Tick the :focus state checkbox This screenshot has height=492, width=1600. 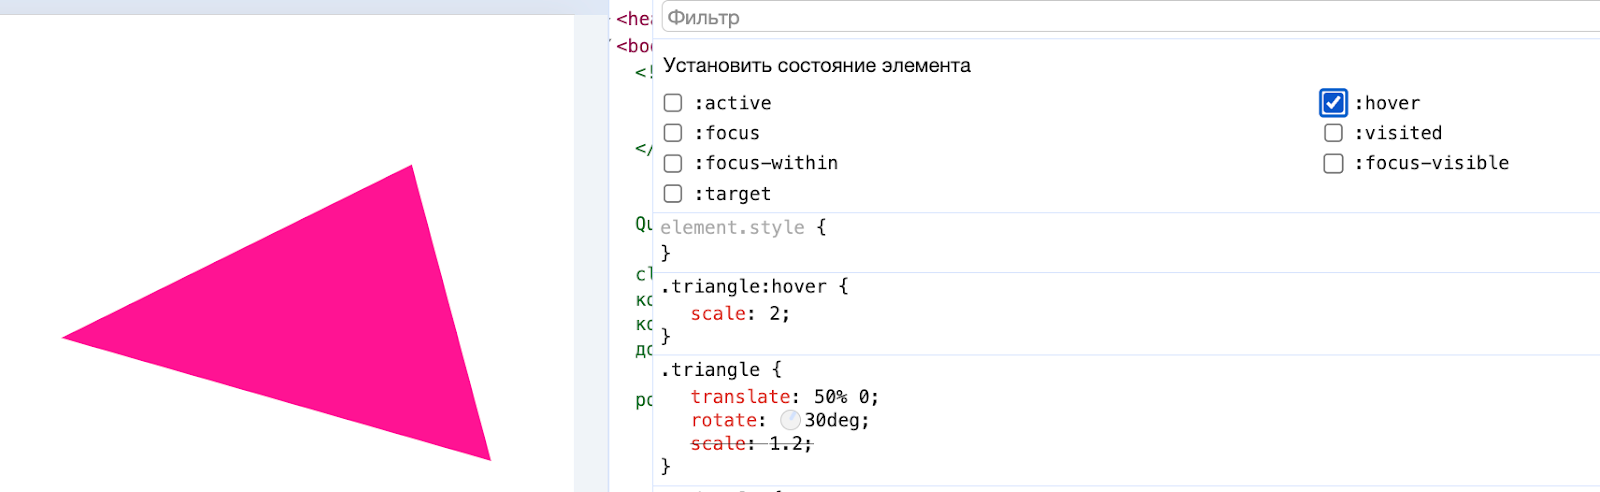673,133
